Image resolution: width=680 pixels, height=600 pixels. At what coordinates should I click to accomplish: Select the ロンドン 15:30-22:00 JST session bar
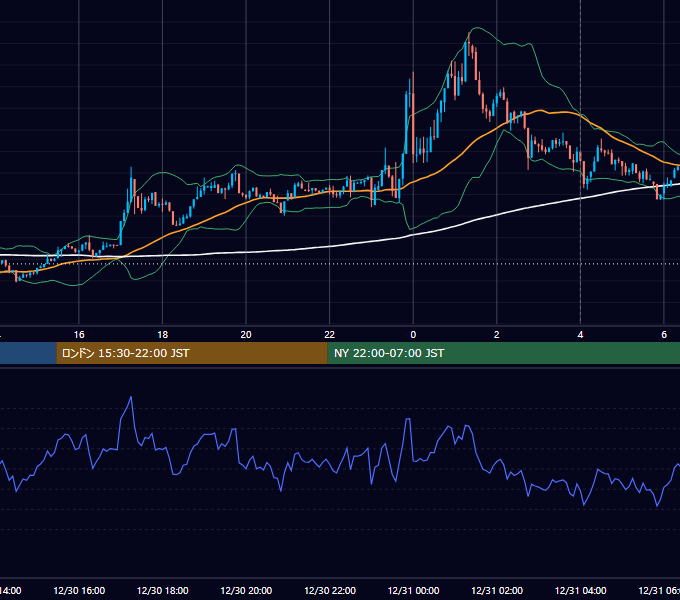click(x=192, y=353)
